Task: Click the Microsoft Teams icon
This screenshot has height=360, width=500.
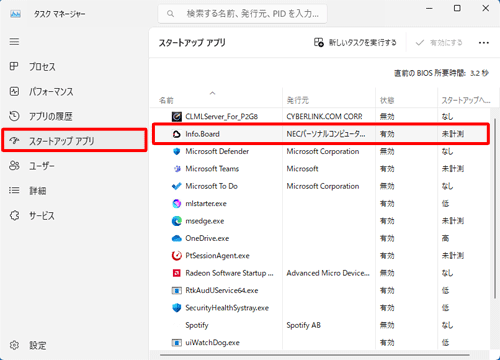Action: [x=177, y=169]
